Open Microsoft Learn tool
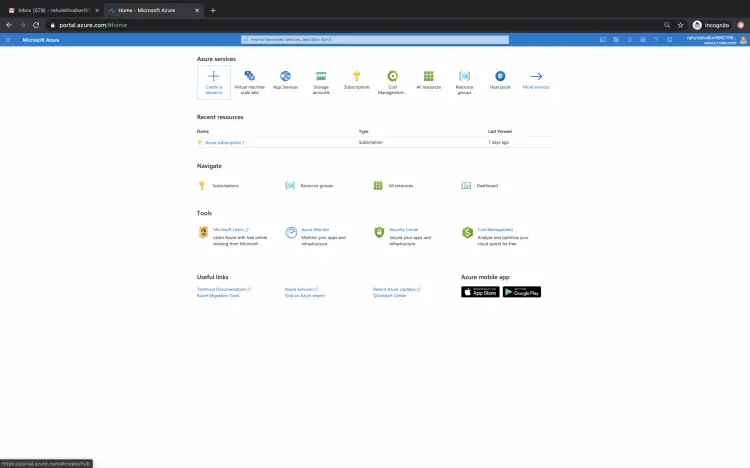The height and width of the screenshot is (468, 750). coord(231,230)
